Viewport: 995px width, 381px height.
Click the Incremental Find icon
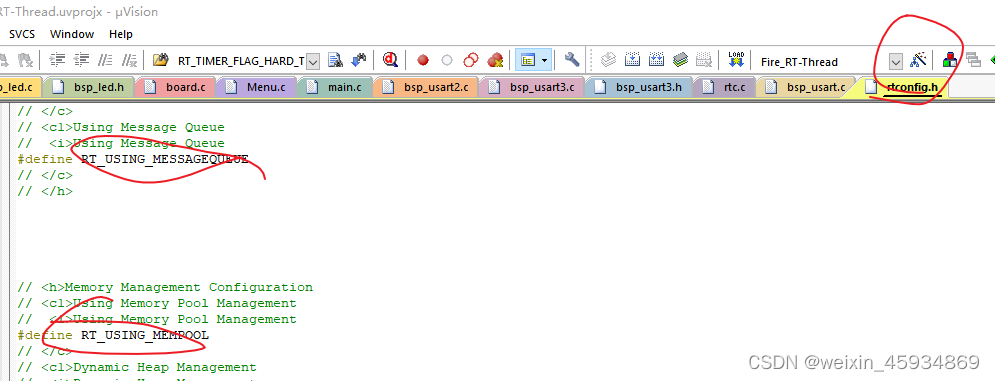point(359,60)
